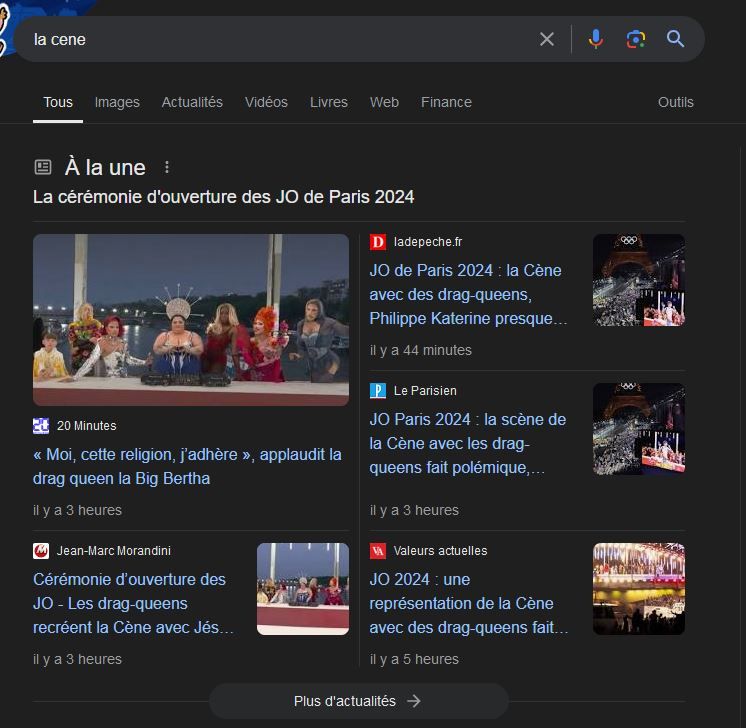Viewport: 746px width, 728px height.
Task: Expand more news with Plus d'actualités
Action: pos(358,701)
